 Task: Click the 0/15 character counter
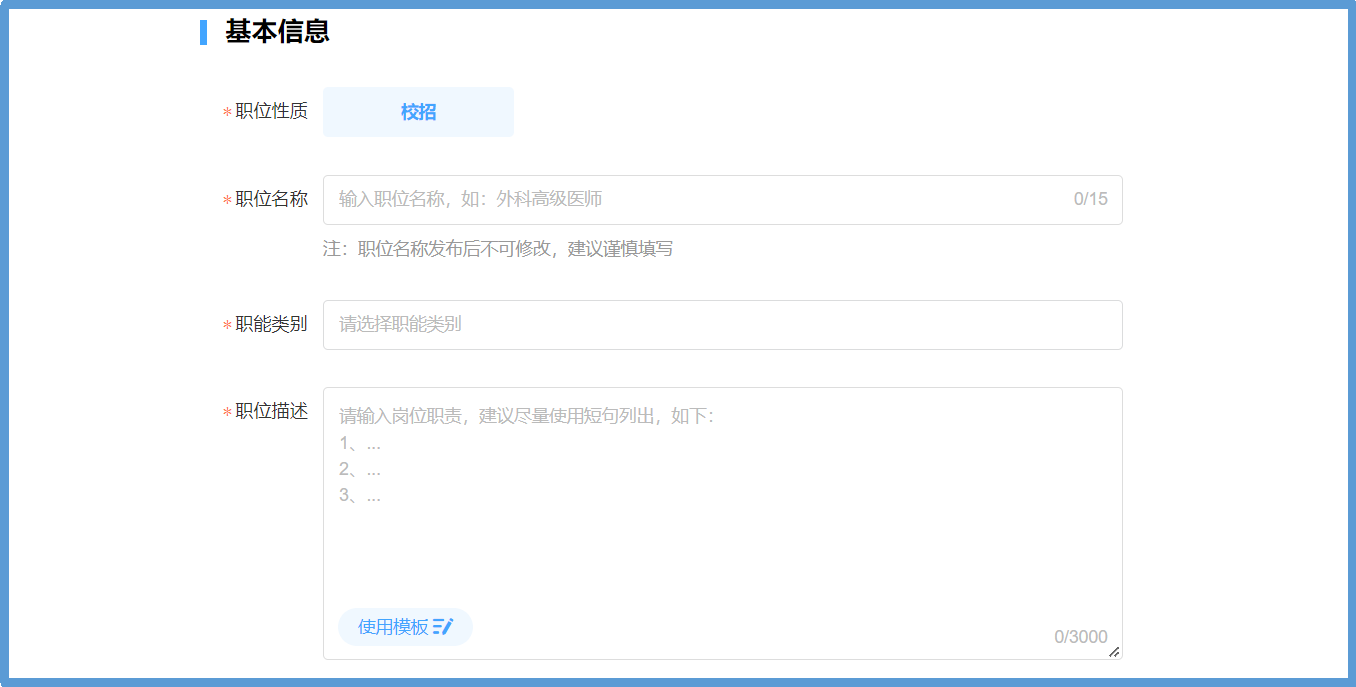point(1090,199)
